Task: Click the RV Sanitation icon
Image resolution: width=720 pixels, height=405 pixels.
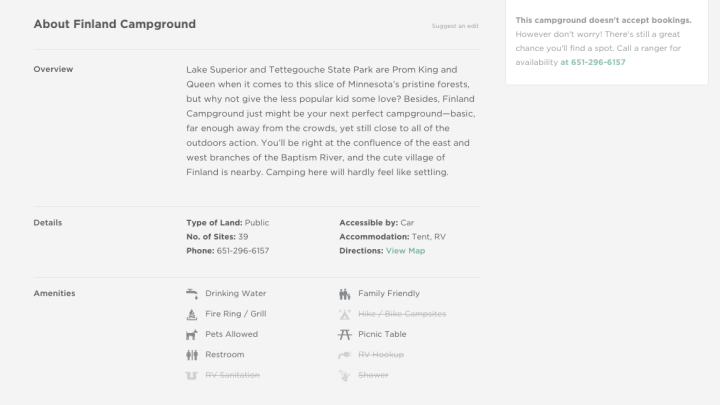Action: click(192, 375)
